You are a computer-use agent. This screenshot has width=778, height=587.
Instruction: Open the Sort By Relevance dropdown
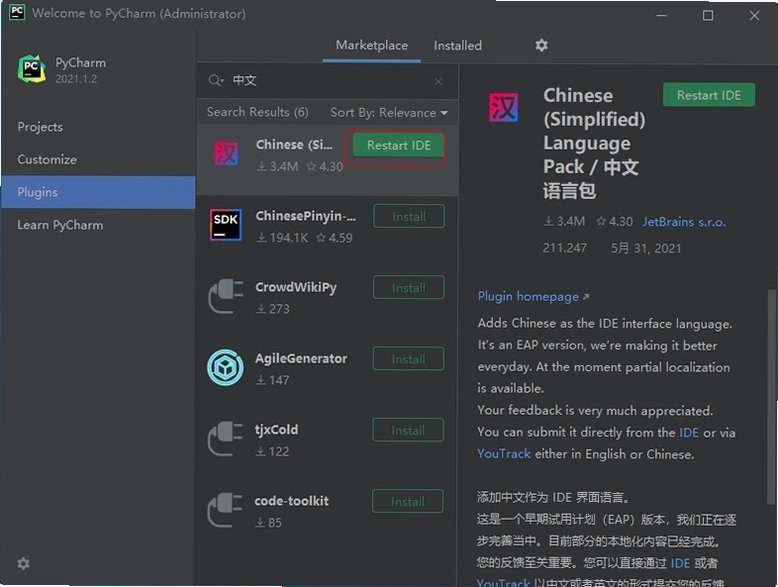pos(389,113)
